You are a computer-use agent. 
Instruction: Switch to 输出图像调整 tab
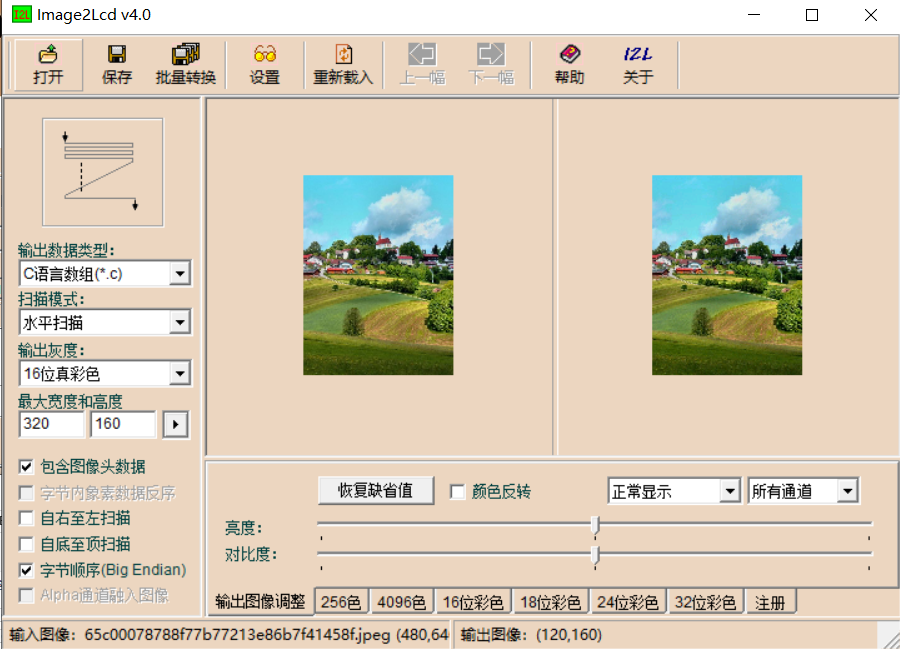tap(260, 602)
